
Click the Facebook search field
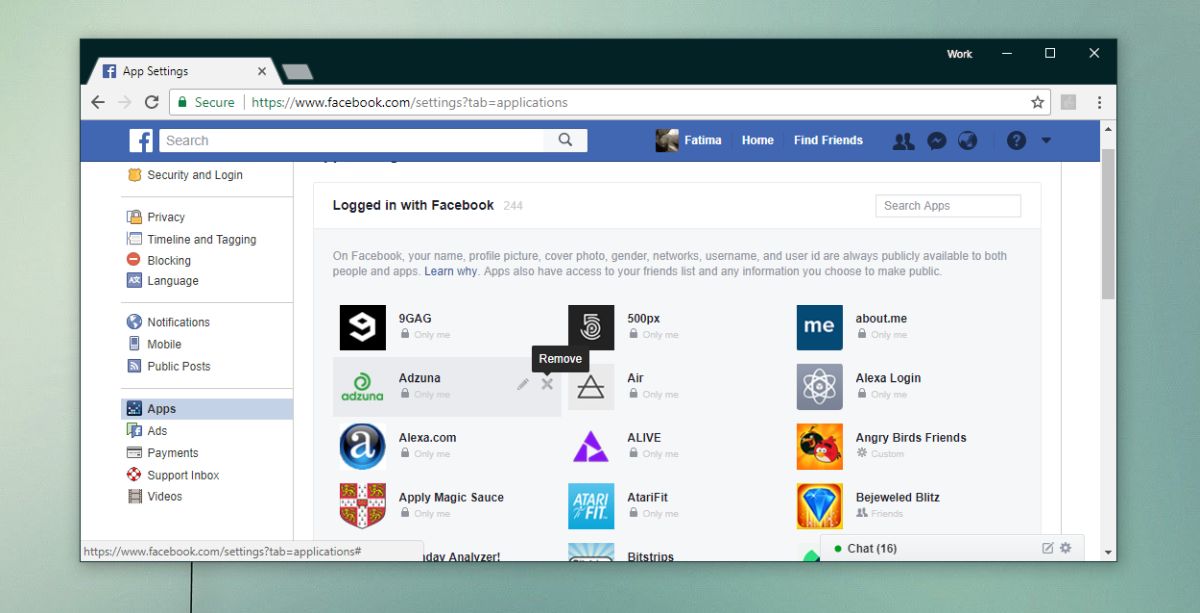pos(351,140)
